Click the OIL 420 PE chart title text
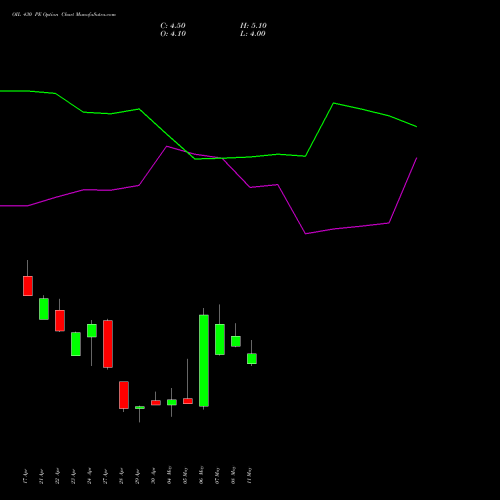 [x=64, y=15]
